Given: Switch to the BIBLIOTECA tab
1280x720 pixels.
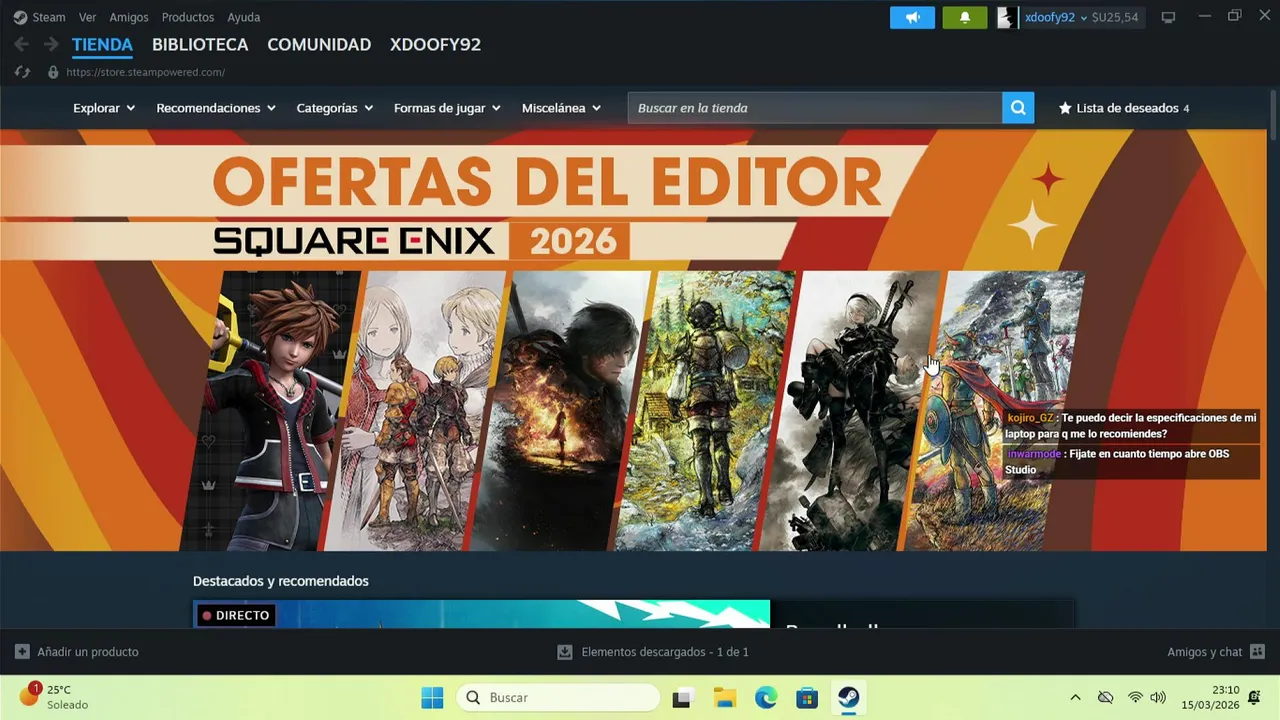Looking at the screenshot, I should 200,45.
